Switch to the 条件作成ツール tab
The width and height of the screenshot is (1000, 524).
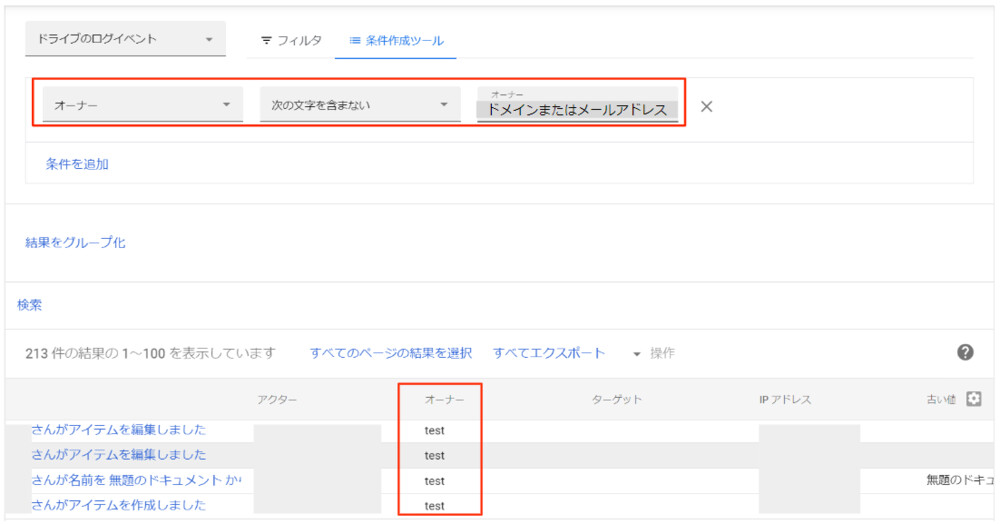click(396, 41)
